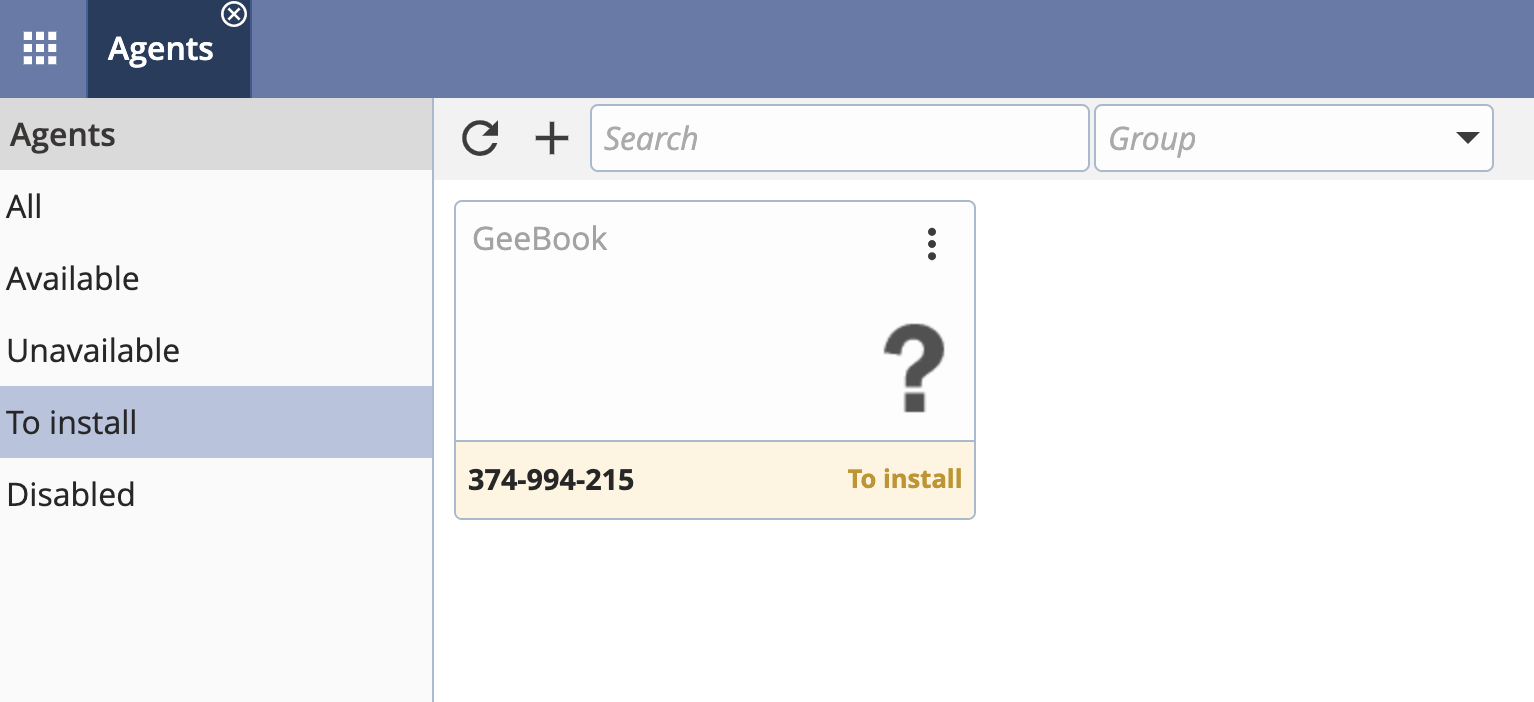Click the Group dropdown arrow

1466,138
